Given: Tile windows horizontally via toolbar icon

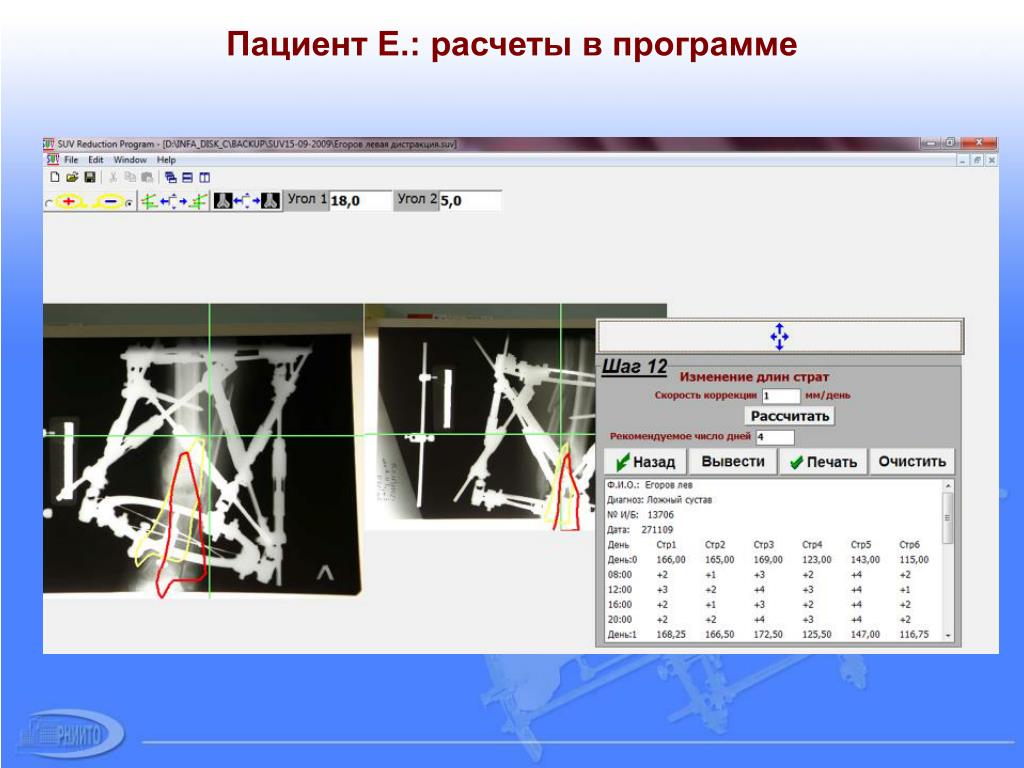Looking at the screenshot, I should pyautogui.click(x=187, y=177).
